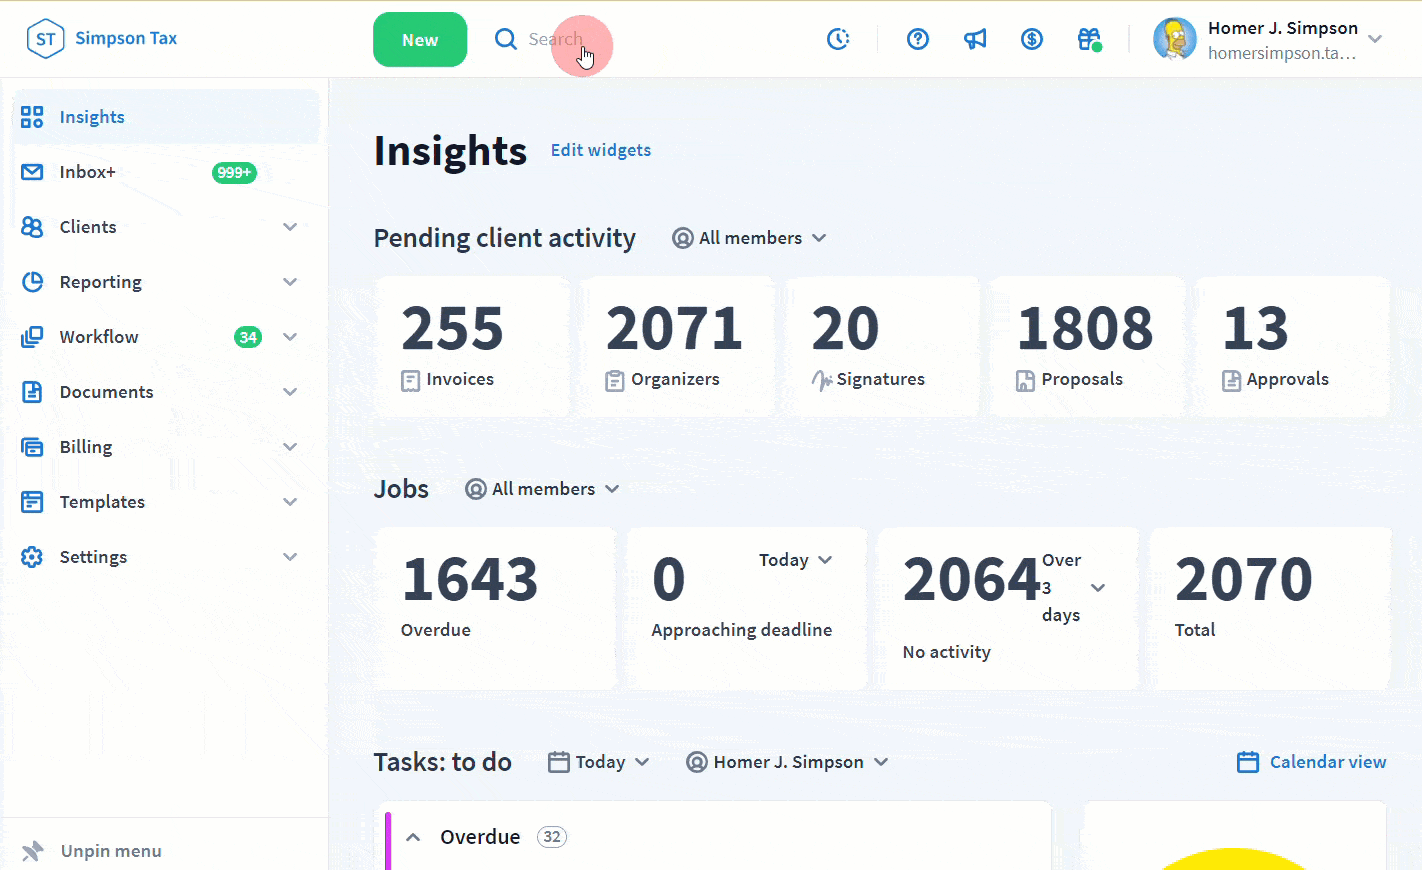Click the green New button
The width and height of the screenshot is (1422, 870).
420,40
